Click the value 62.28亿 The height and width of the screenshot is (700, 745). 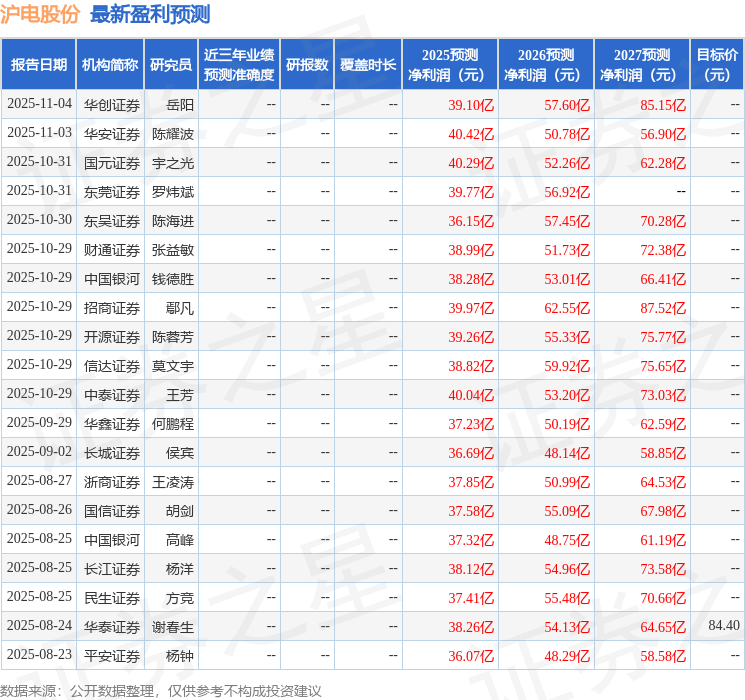pos(663,163)
